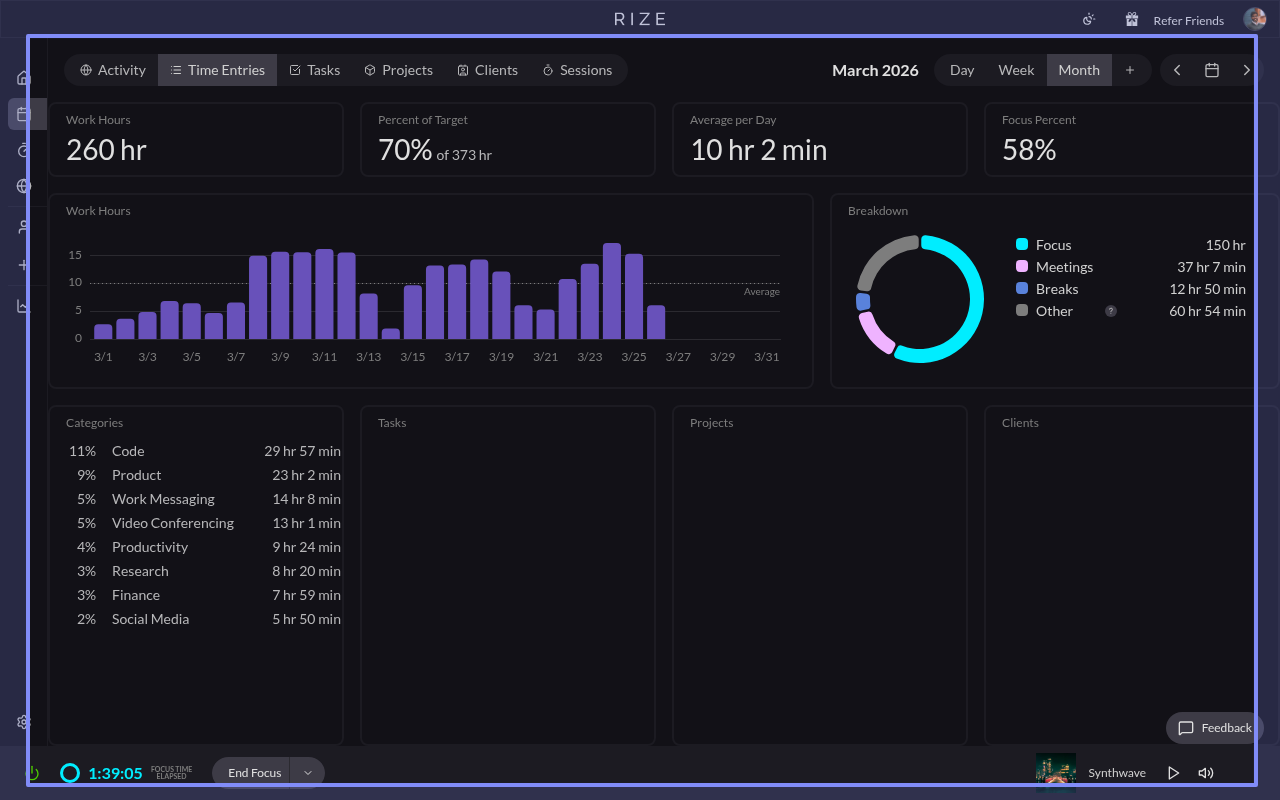1280x800 pixels.
Task: Open the Home icon in the sidebar
Action: (x=23, y=78)
